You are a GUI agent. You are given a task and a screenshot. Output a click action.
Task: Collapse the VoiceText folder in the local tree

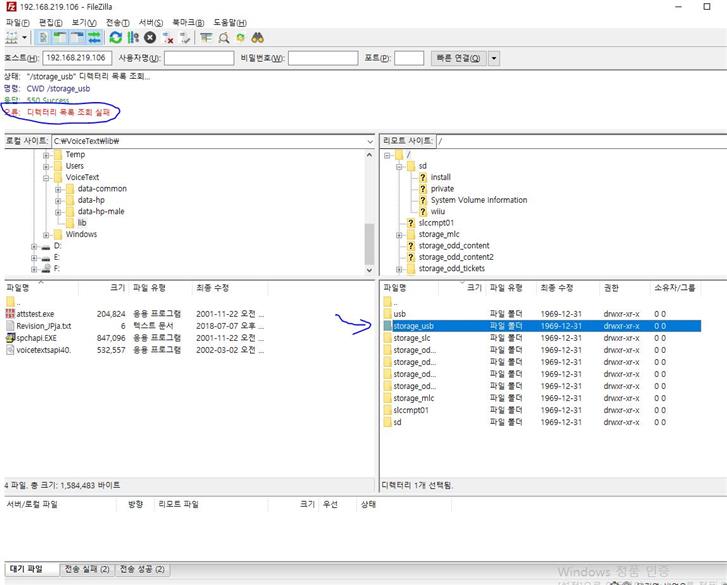[x=46, y=177]
